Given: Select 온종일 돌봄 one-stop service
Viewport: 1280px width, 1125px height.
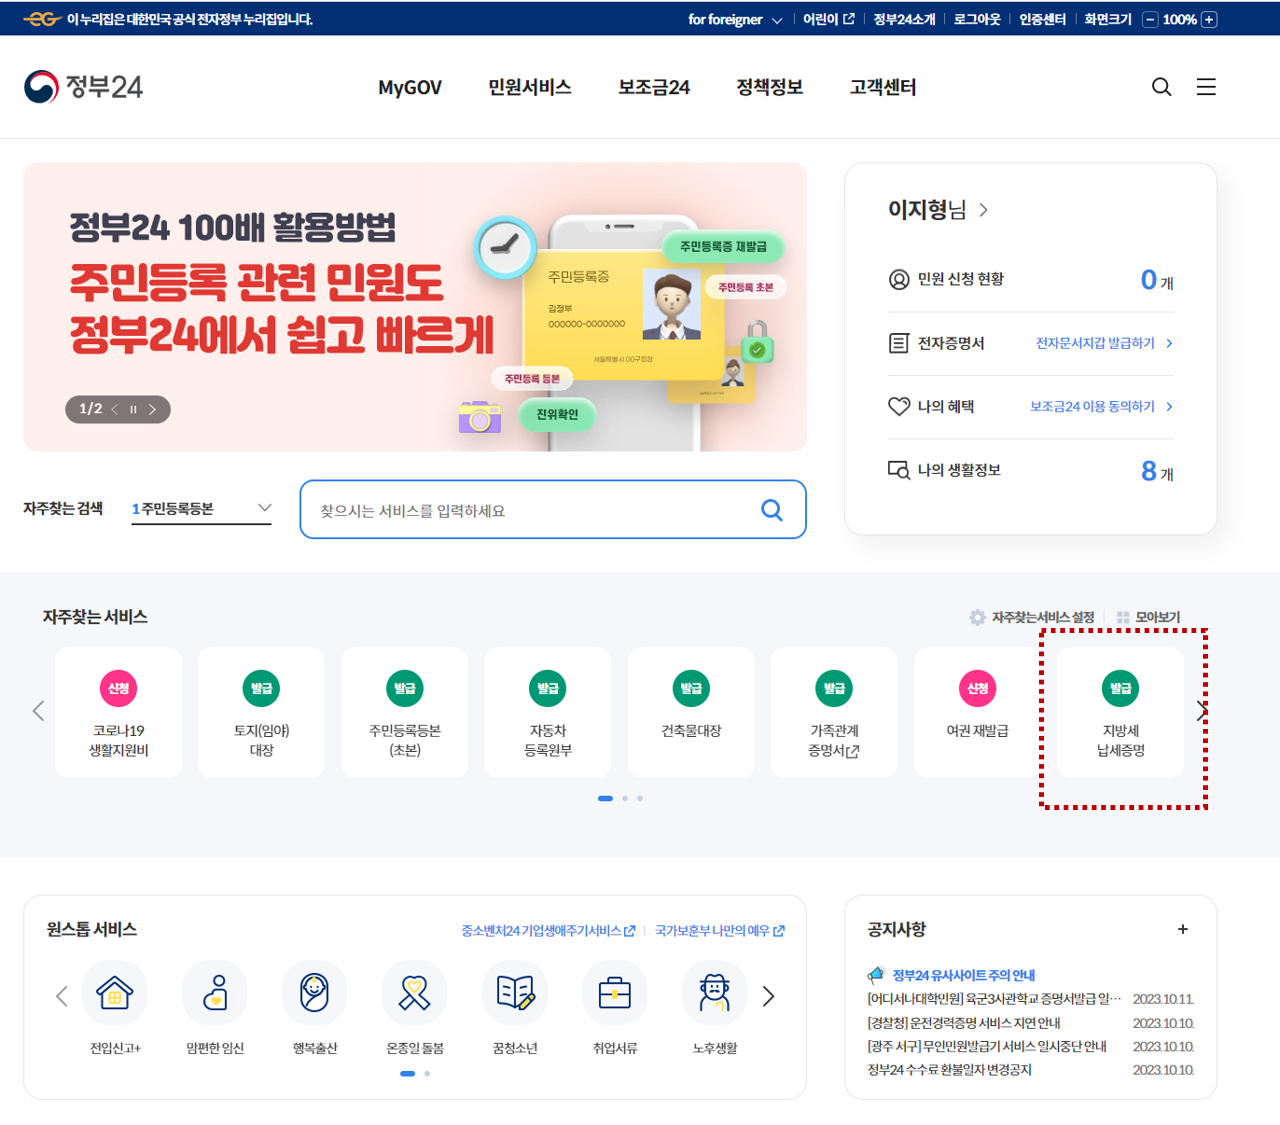Looking at the screenshot, I should tap(415, 1008).
